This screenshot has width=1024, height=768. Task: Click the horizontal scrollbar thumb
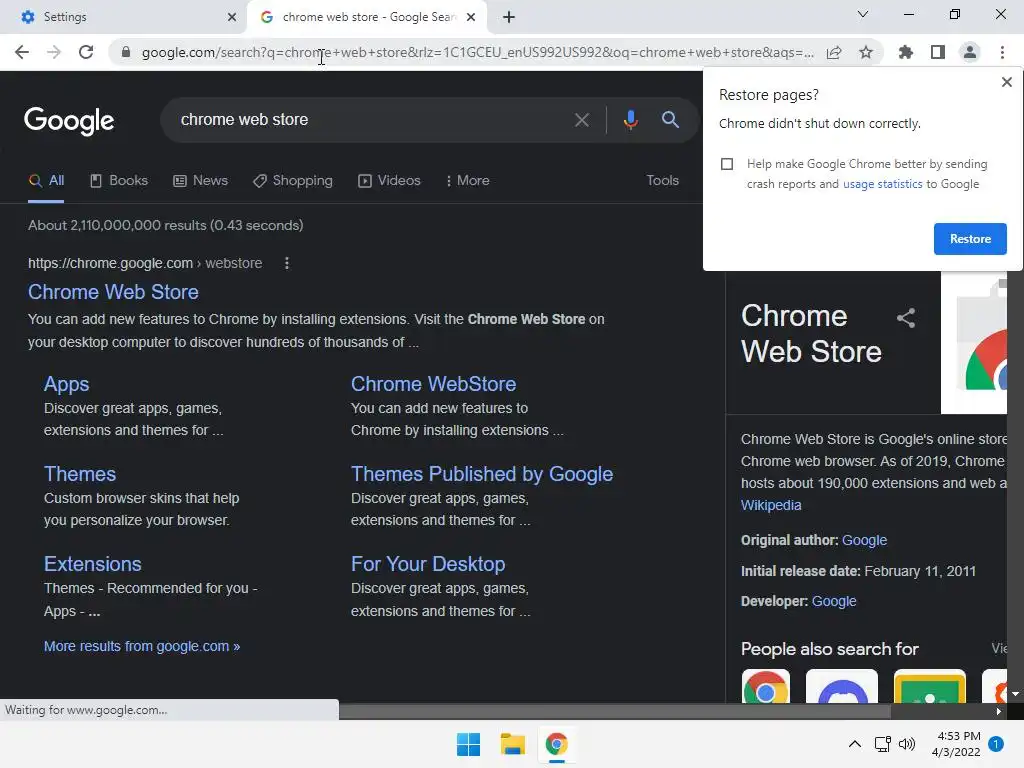pyautogui.click(x=615, y=712)
